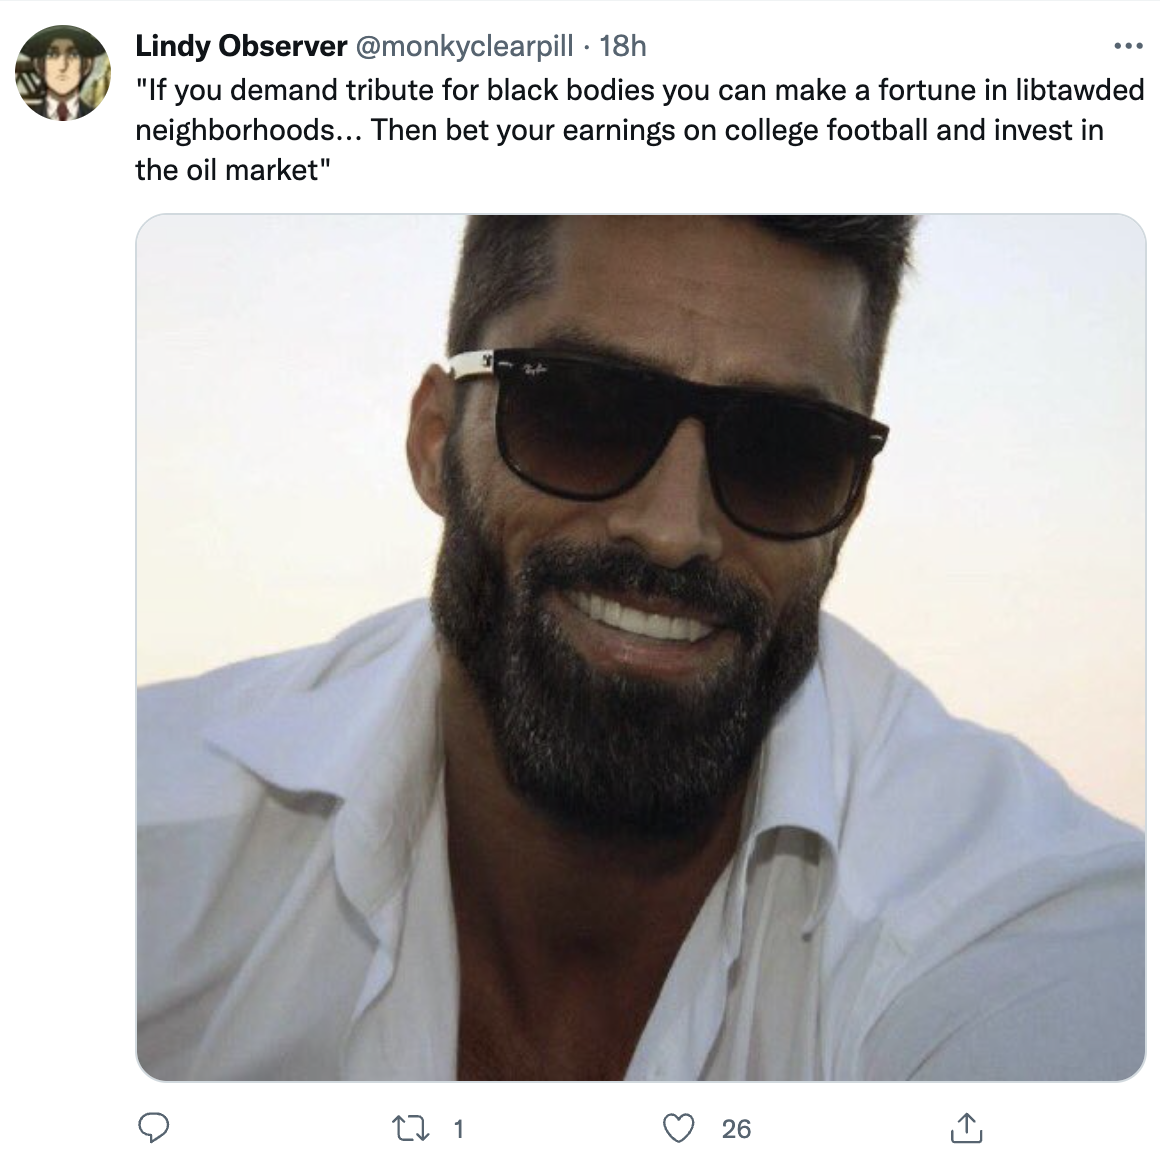Open Lindy Observer's anime profile avatar

[x=63, y=73]
